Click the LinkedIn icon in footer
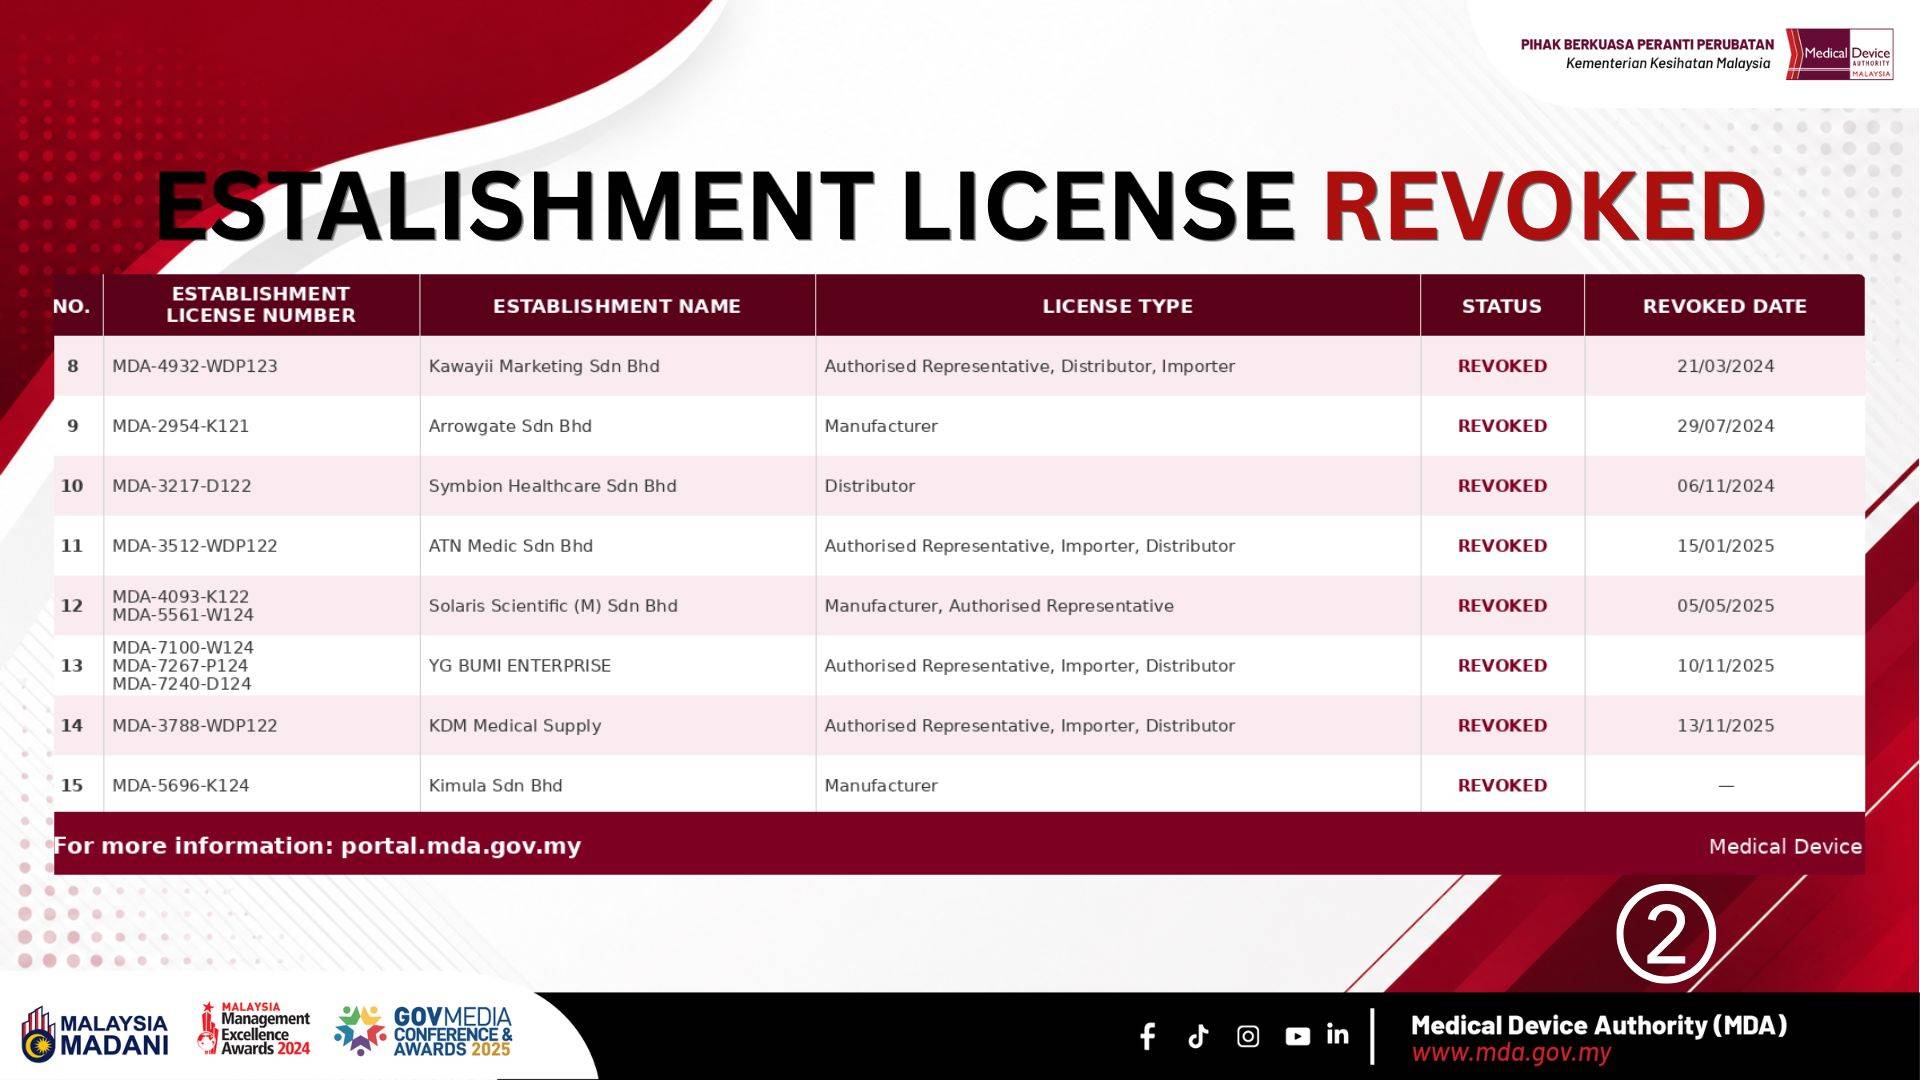 pos(1337,1035)
